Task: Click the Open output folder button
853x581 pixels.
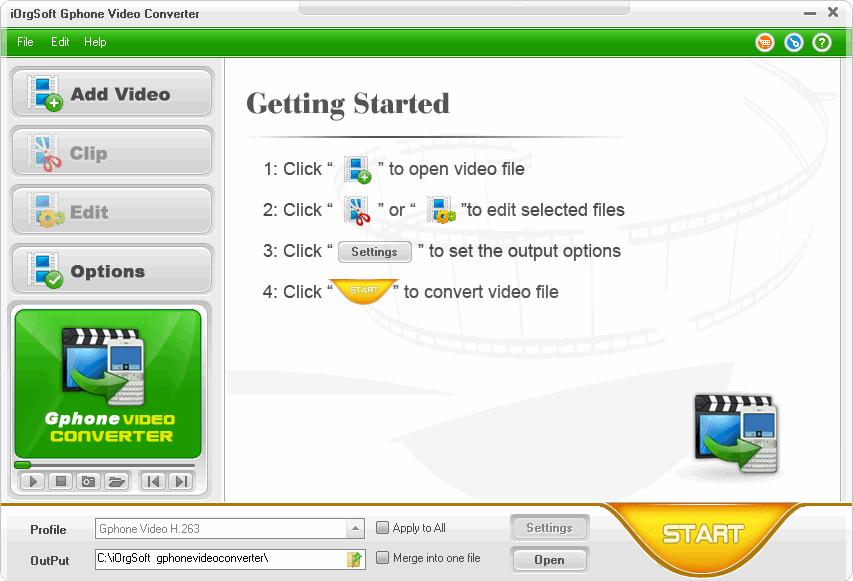Action: pos(549,560)
